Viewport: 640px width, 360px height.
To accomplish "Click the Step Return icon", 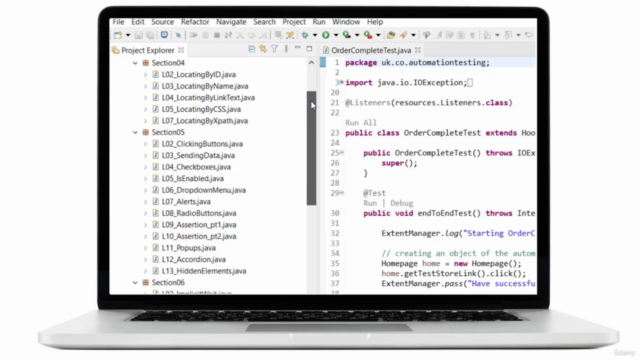I will coord(263,35).
